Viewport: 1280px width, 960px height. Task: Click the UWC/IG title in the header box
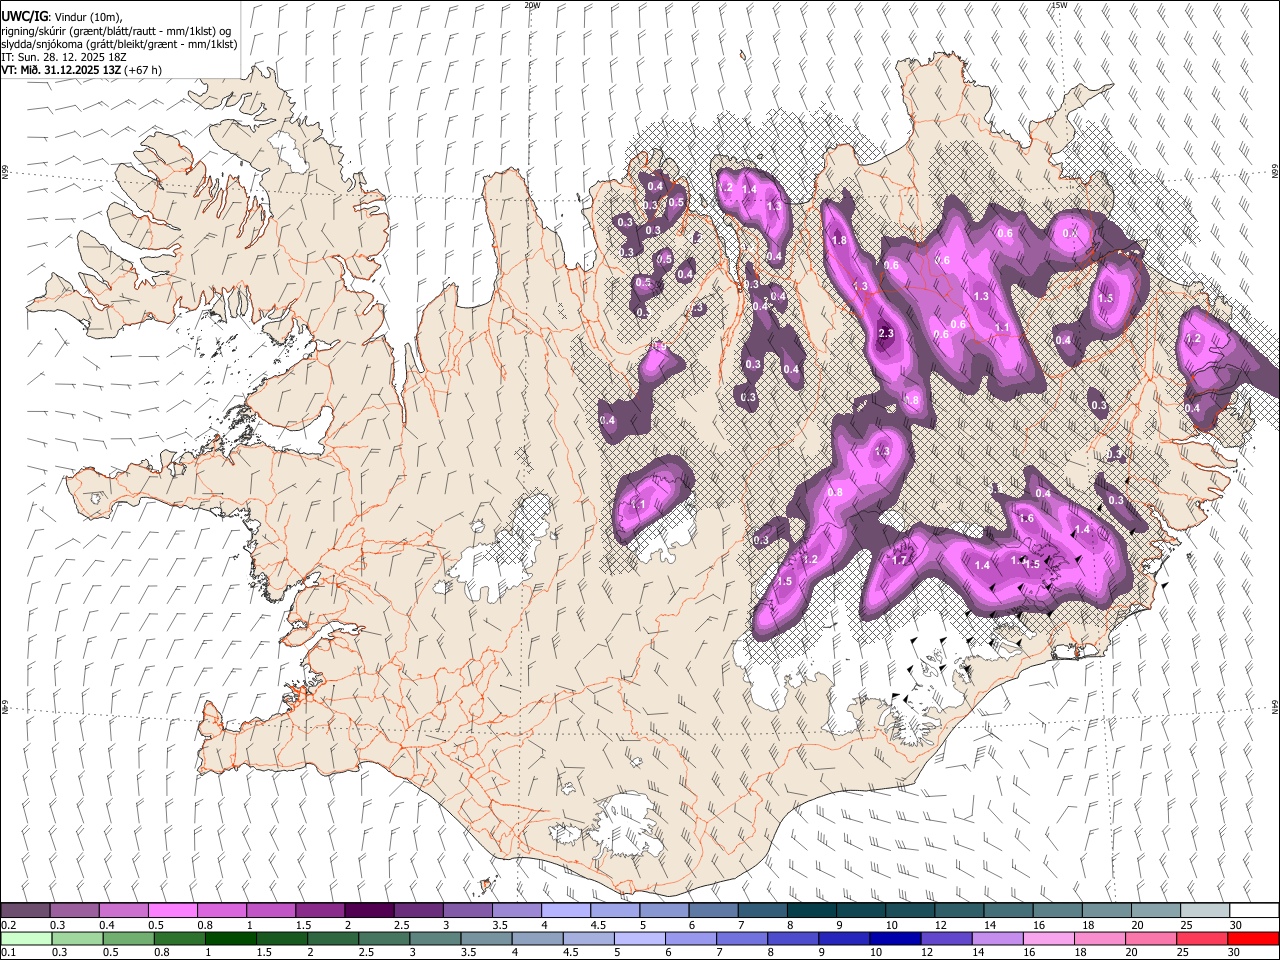coord(24,17)
